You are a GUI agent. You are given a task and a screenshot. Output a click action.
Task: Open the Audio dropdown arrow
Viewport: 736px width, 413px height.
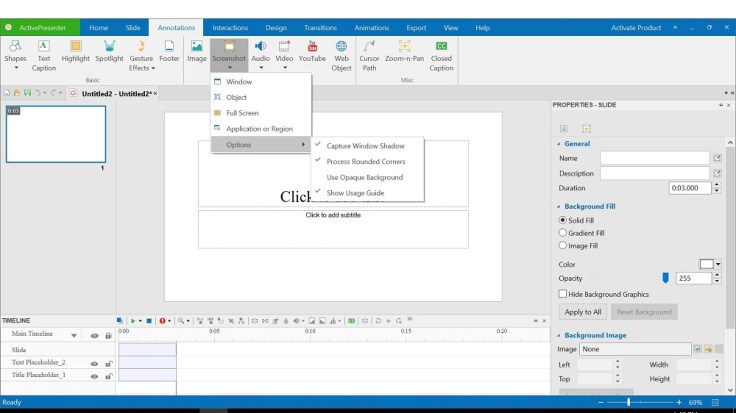click(261, 68)
